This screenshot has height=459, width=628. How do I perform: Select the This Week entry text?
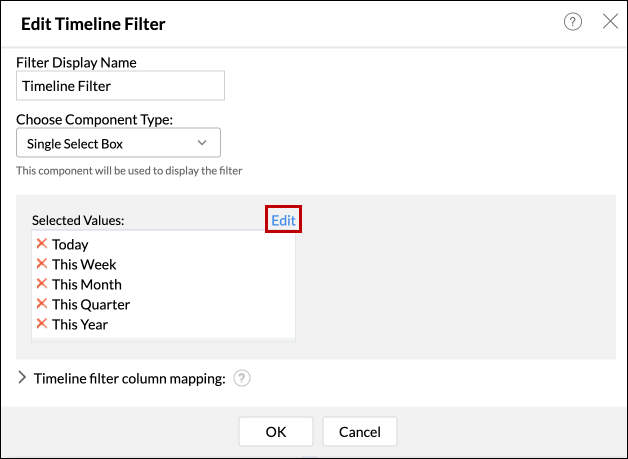click(x=84, y=264)
